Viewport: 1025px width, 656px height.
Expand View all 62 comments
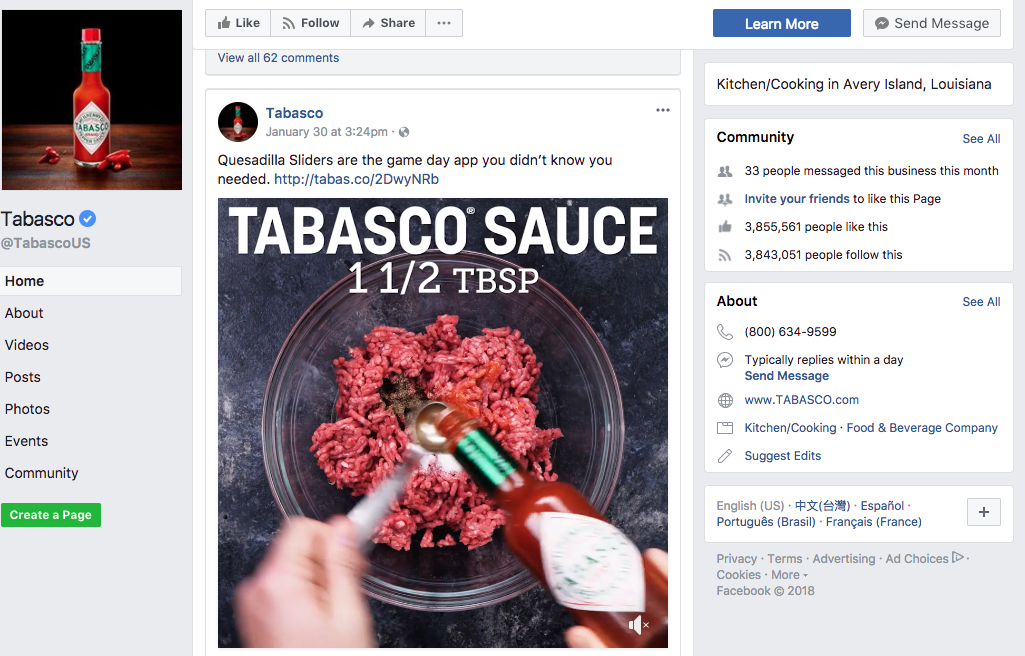point(278,58)
